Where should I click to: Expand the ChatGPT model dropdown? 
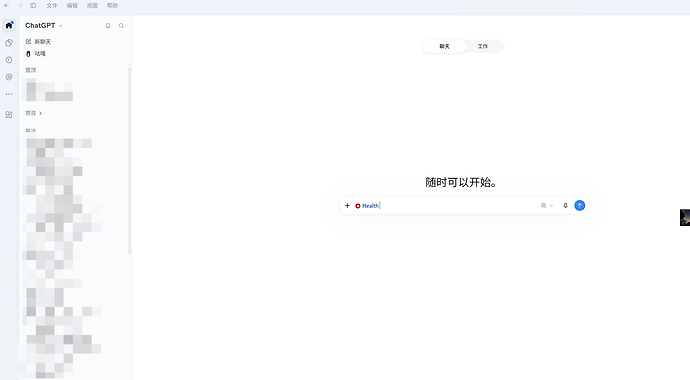[44, 26]
